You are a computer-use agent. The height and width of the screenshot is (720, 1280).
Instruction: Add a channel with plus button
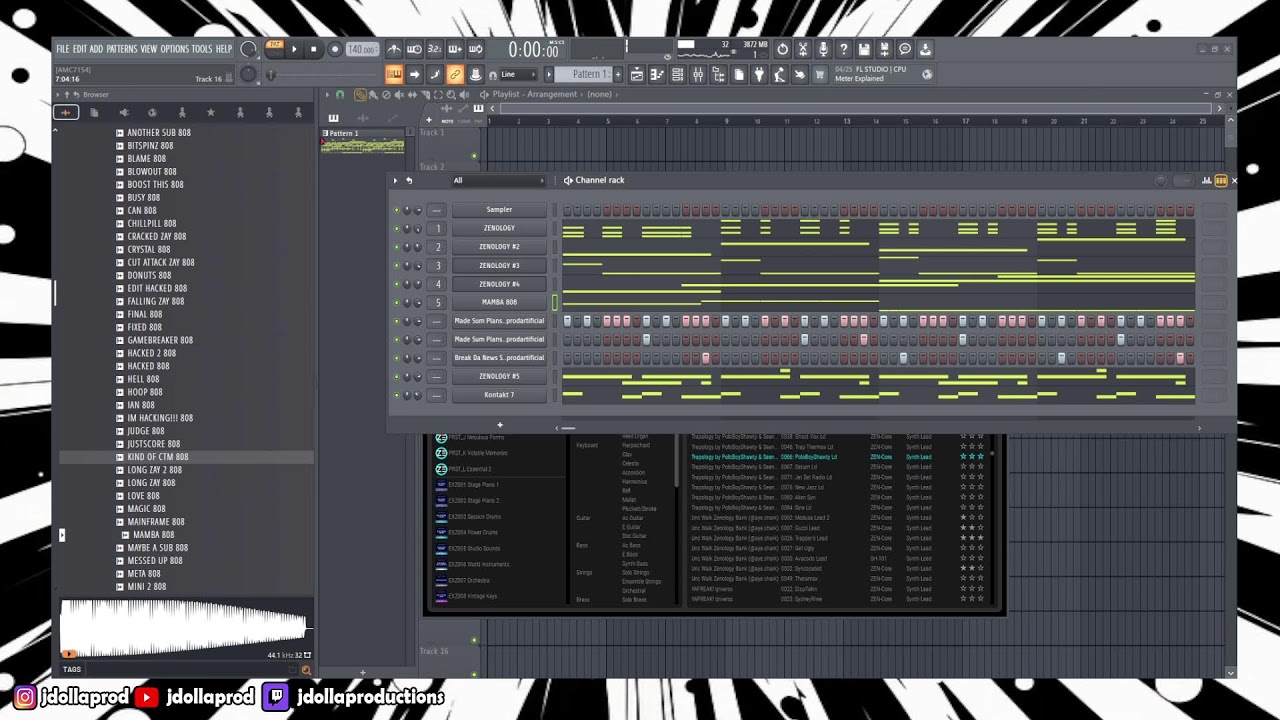tap(500, 425)
